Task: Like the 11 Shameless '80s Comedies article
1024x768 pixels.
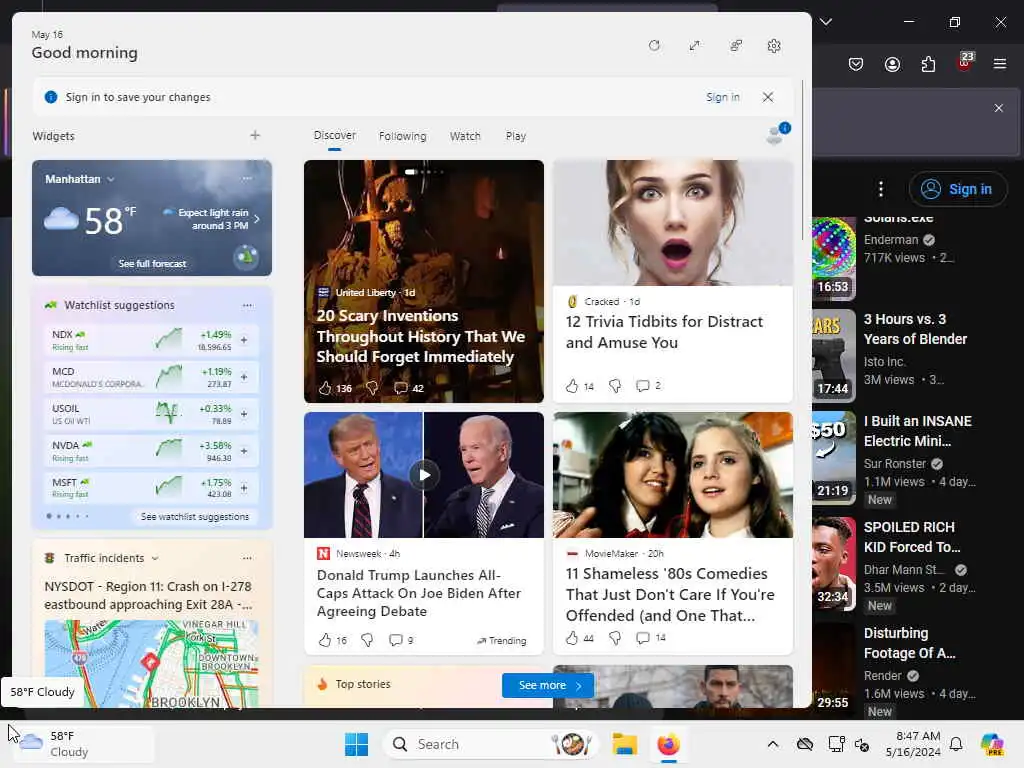Action: [x=572, y=637]
